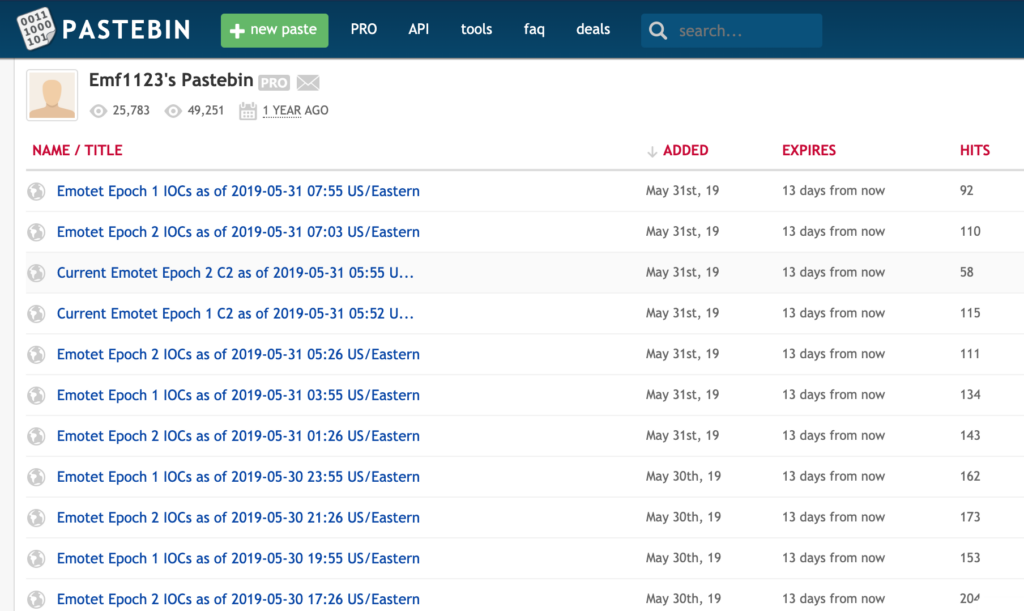This screenshot has height=611, width=1024.
Task: Open Current Emotet Epoch 2 C2 05:55 paste
Action: pyautogui.click(x=235, y=273)
